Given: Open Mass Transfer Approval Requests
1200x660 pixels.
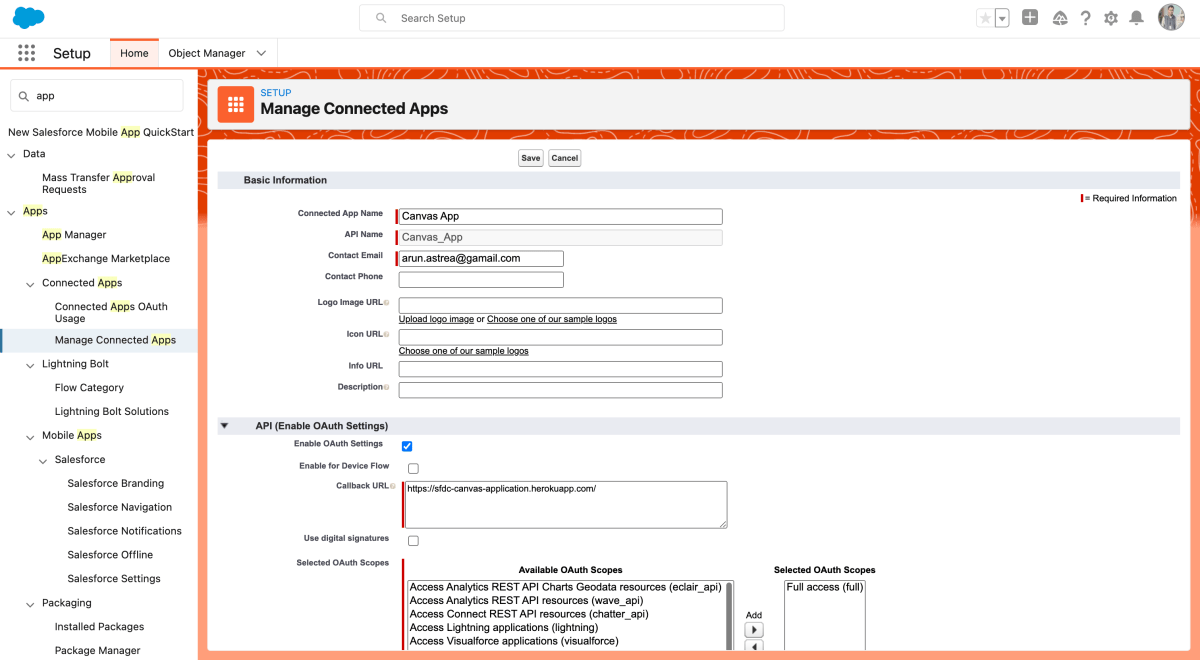Looking at the screenshot, I should coord(98,183).
